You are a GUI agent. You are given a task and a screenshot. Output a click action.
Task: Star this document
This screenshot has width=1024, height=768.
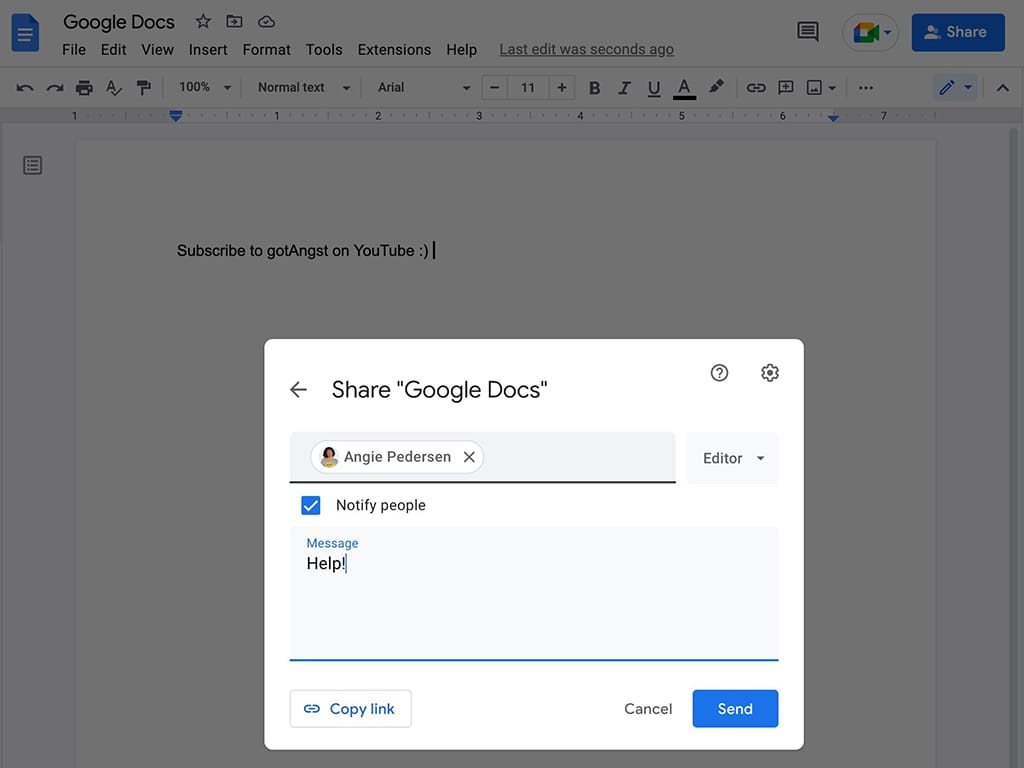(203, 21)
